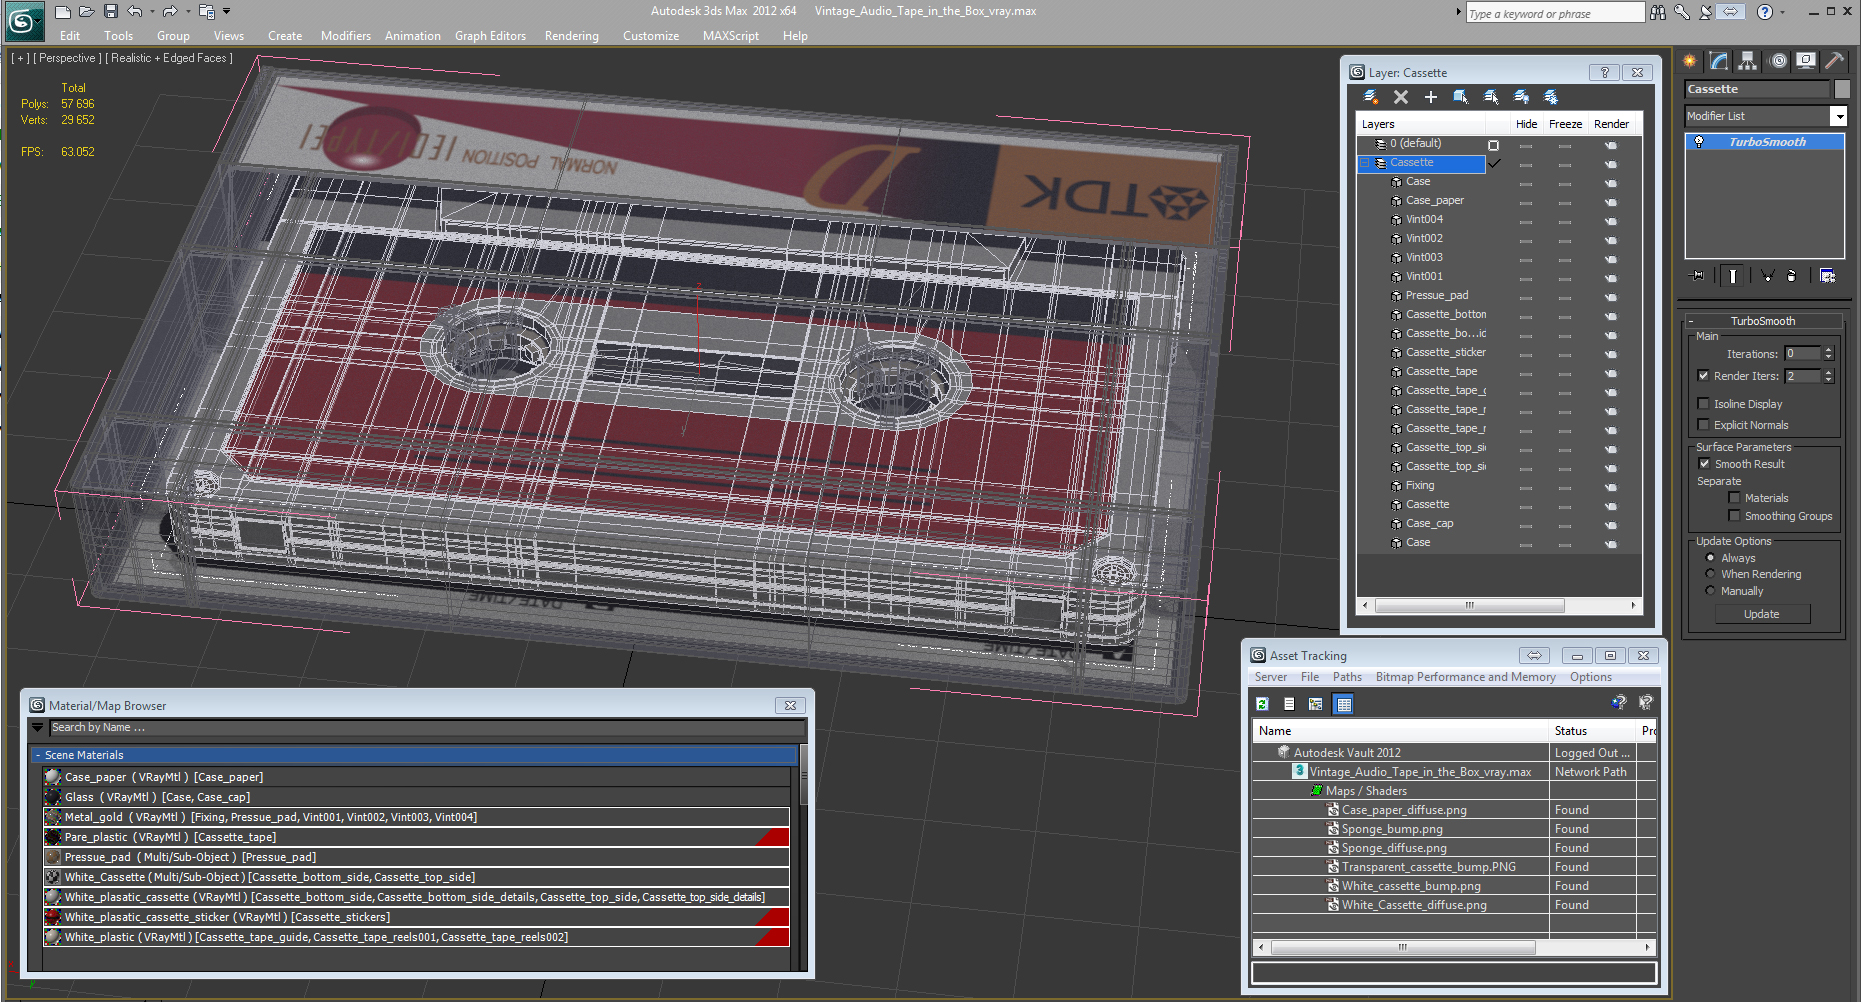The width and height of the screenshot is (1861, 1002).
Task: Collapse Scene Materials group
Action: pos(37,755)
